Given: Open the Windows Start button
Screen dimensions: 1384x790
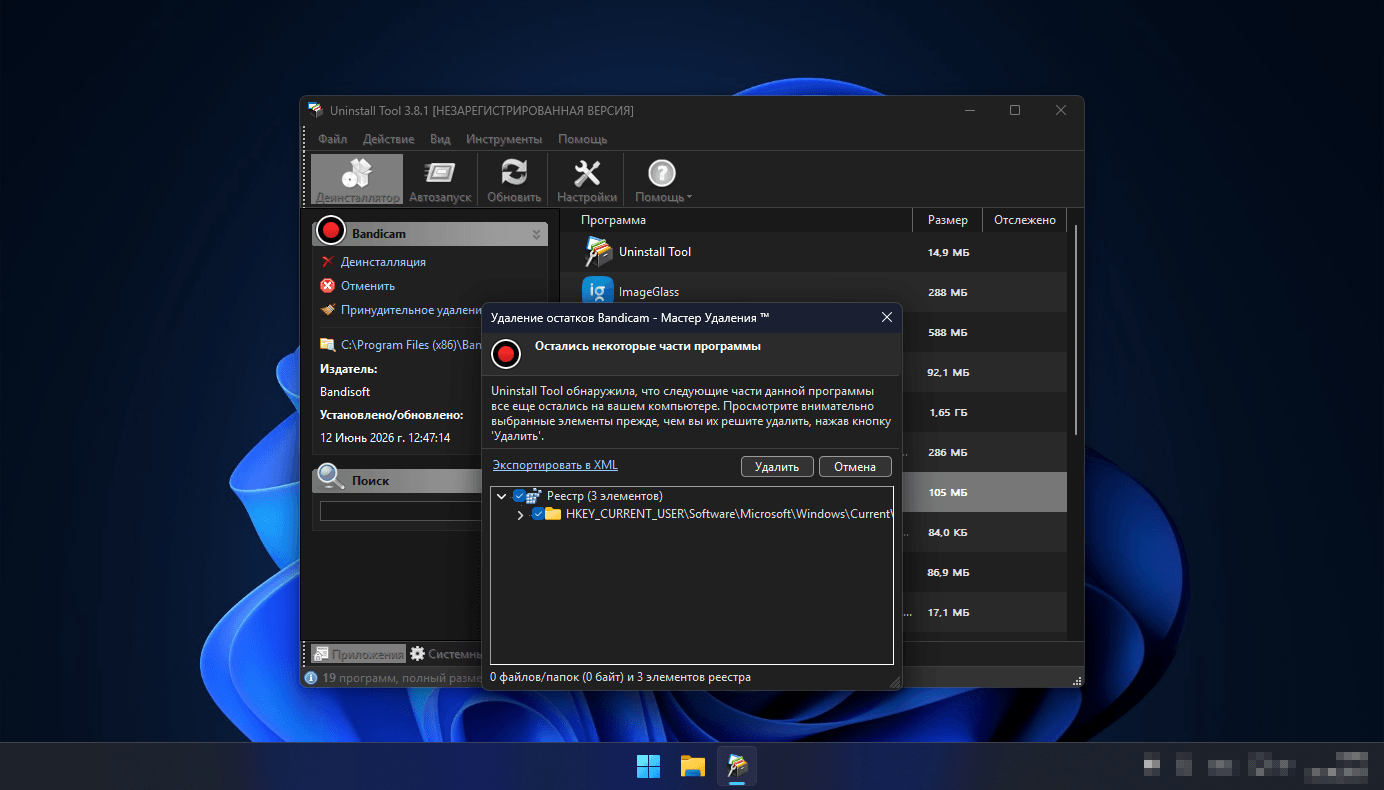Looking at the screenshot, I should pos(648,766).
